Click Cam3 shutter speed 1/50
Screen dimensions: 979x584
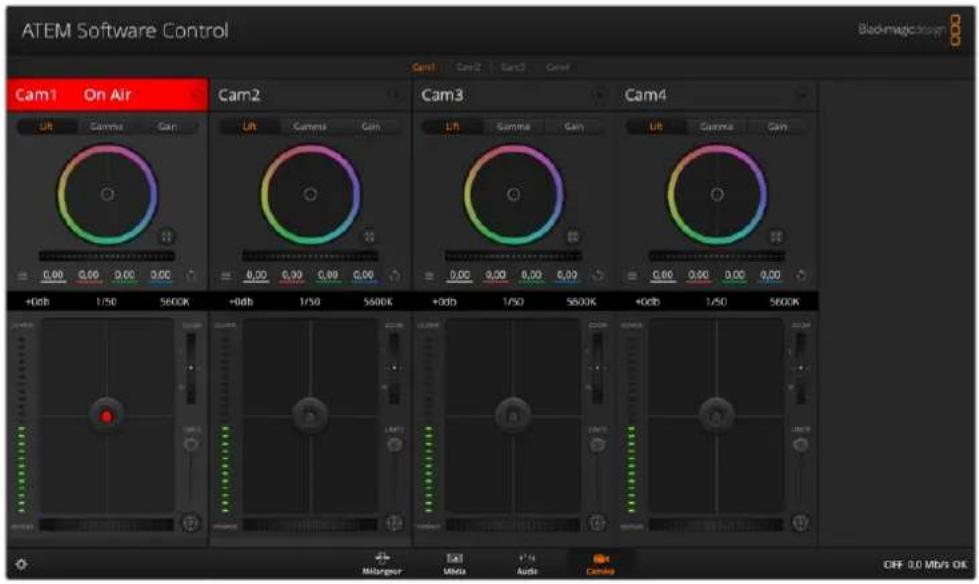coord(513,302)
